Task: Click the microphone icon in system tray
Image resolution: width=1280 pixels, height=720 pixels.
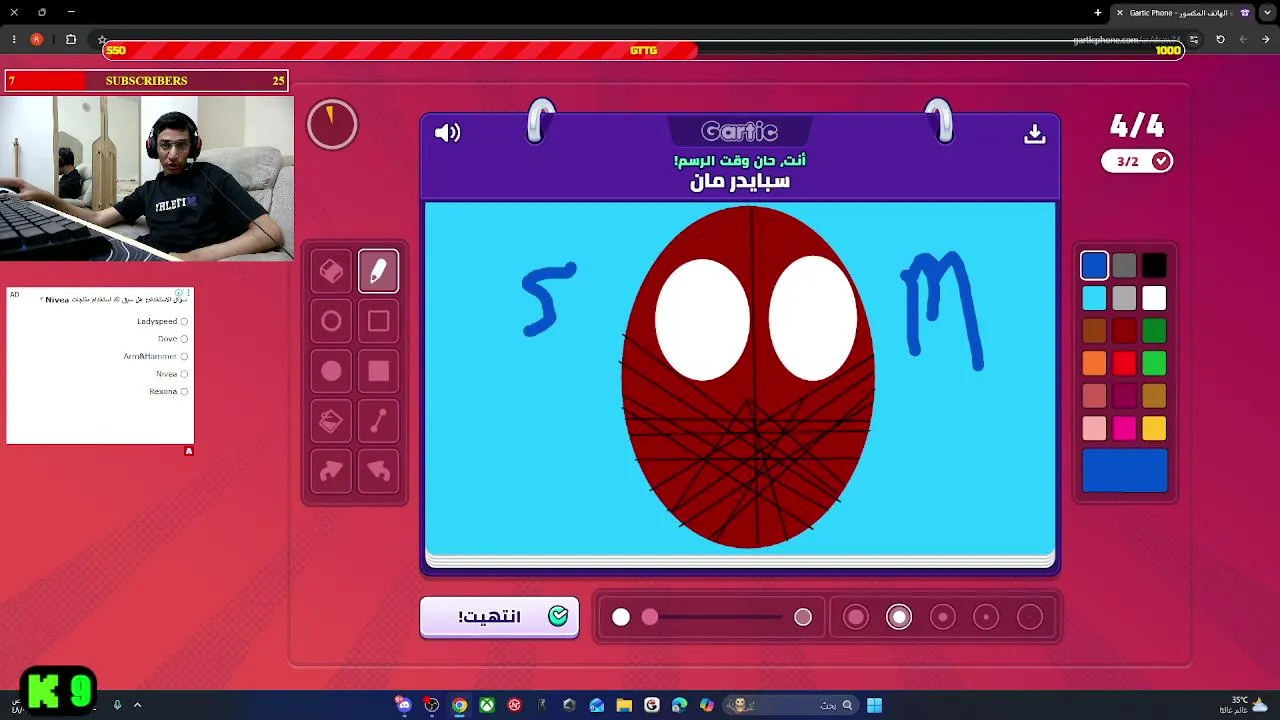Action: click(x=117, y=705)
